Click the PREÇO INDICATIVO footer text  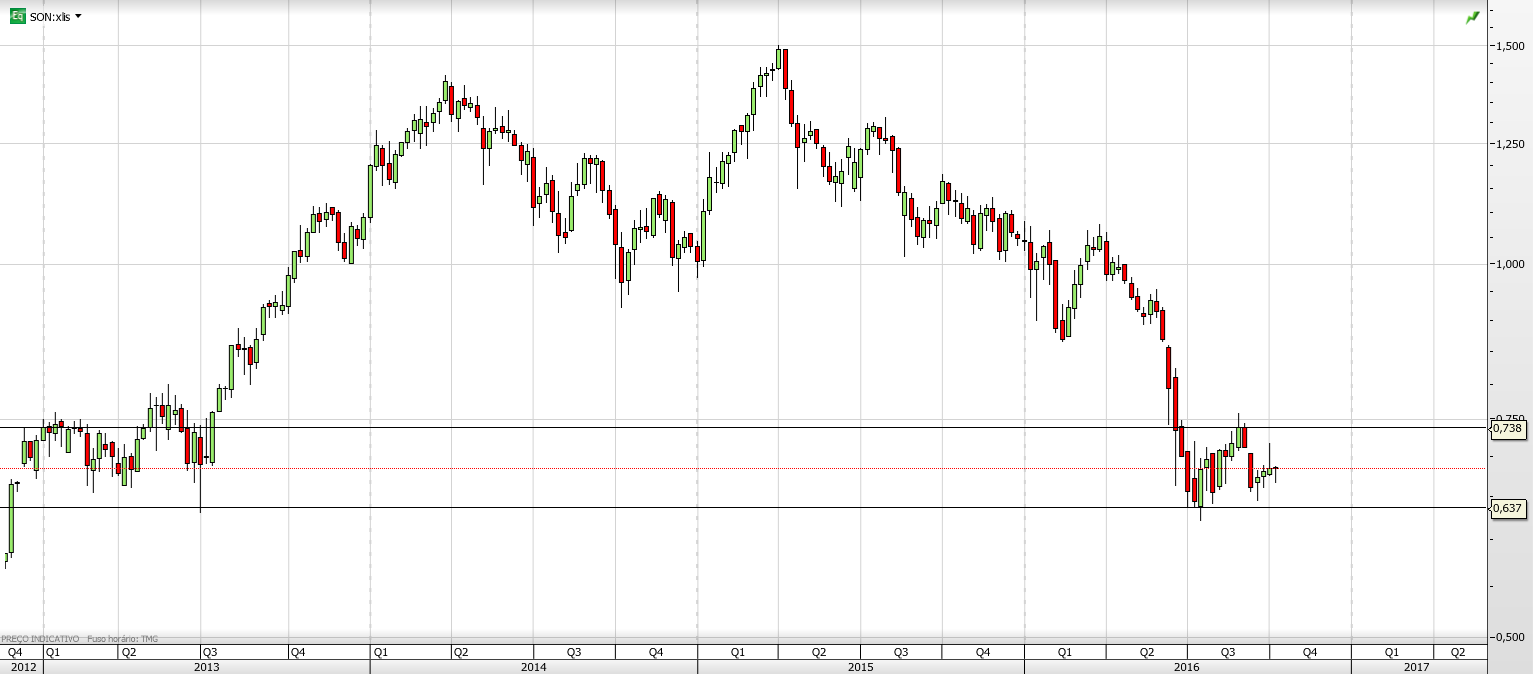(40, 639)
